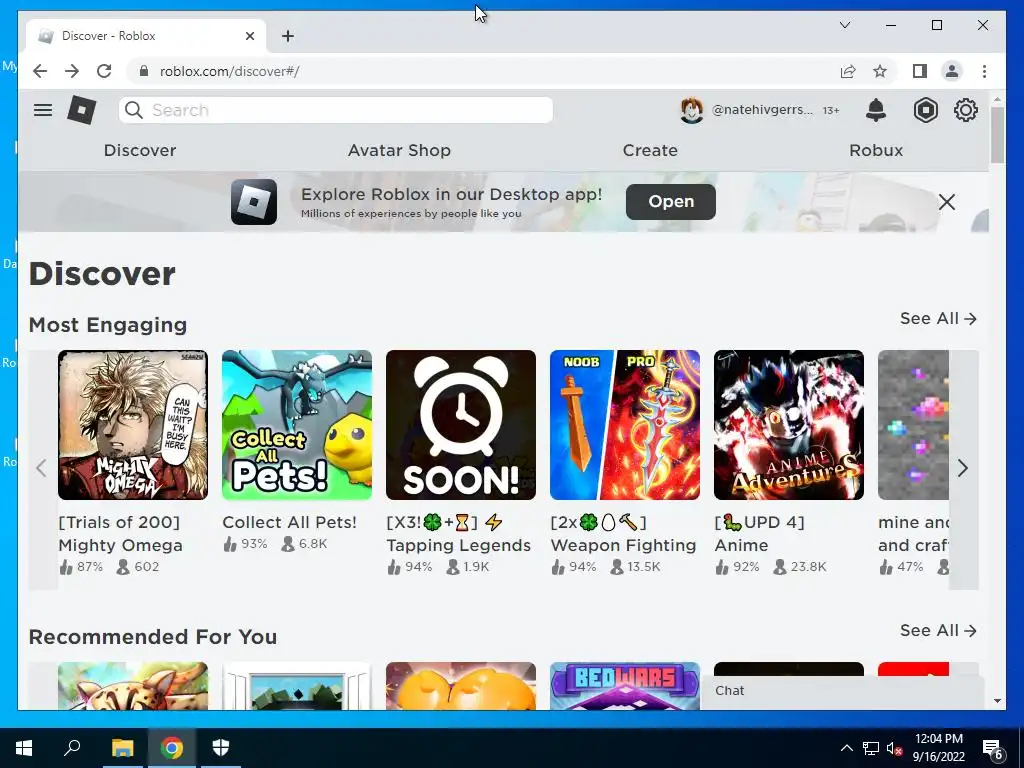The width and height of the screenshot is (1024, 768).
Task: View site lock information
Action: [144, 71]
